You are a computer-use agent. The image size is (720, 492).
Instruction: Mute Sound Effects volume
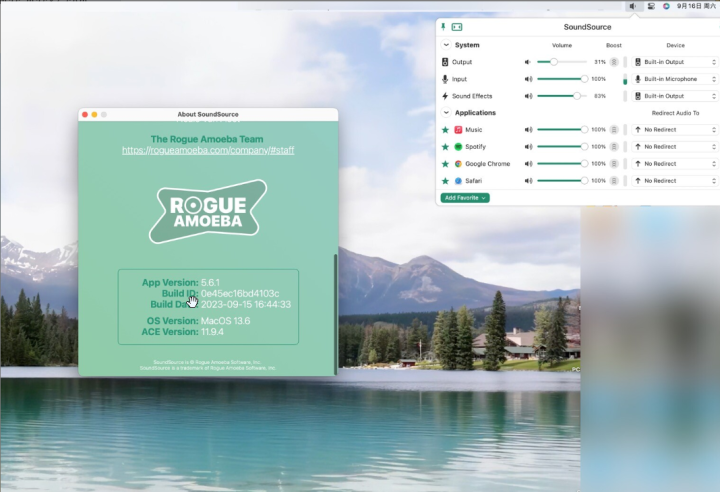(x=529, y=96)
